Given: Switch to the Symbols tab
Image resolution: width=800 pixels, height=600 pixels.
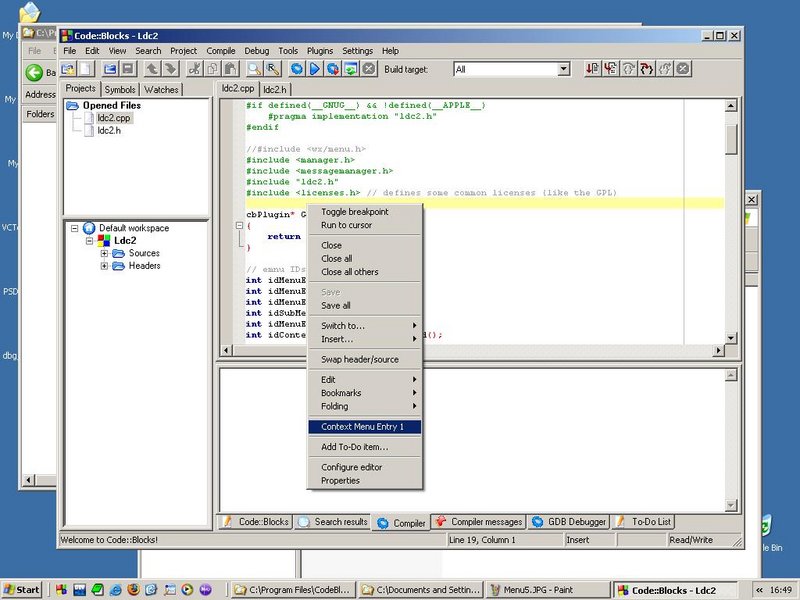Looking at the screenshot, I should point(120,90).
